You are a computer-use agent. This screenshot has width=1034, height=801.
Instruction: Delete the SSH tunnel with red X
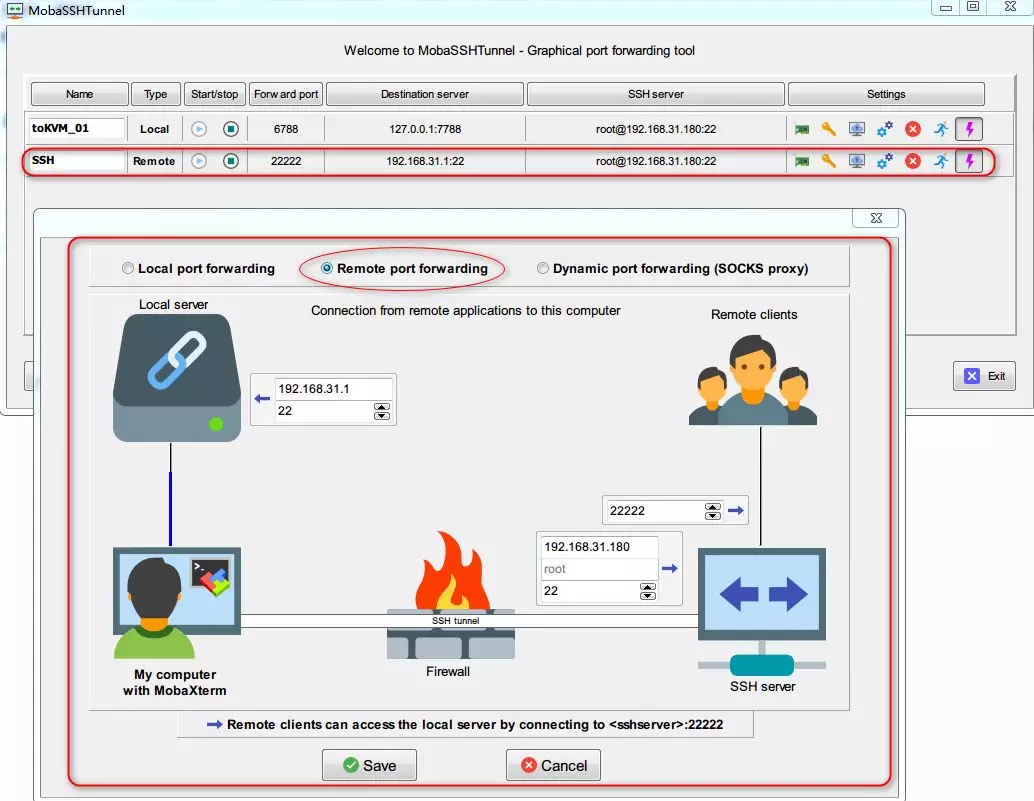pyautogui.click(x=913, y=161)
